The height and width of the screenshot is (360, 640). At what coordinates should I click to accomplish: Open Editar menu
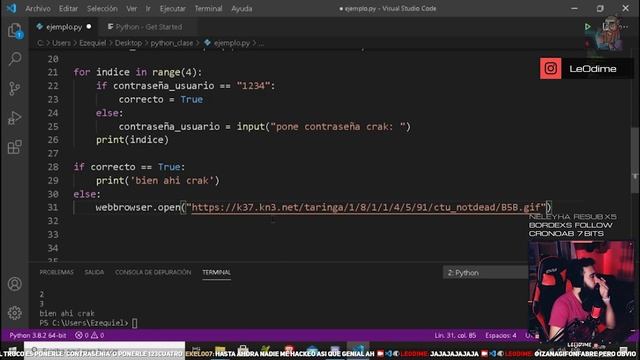[x=68, y=9]
